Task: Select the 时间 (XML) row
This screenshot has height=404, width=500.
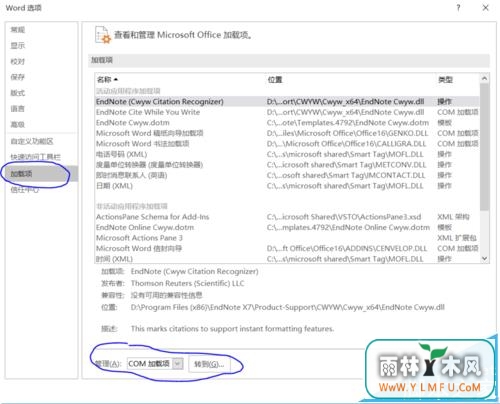Action: 287,259
